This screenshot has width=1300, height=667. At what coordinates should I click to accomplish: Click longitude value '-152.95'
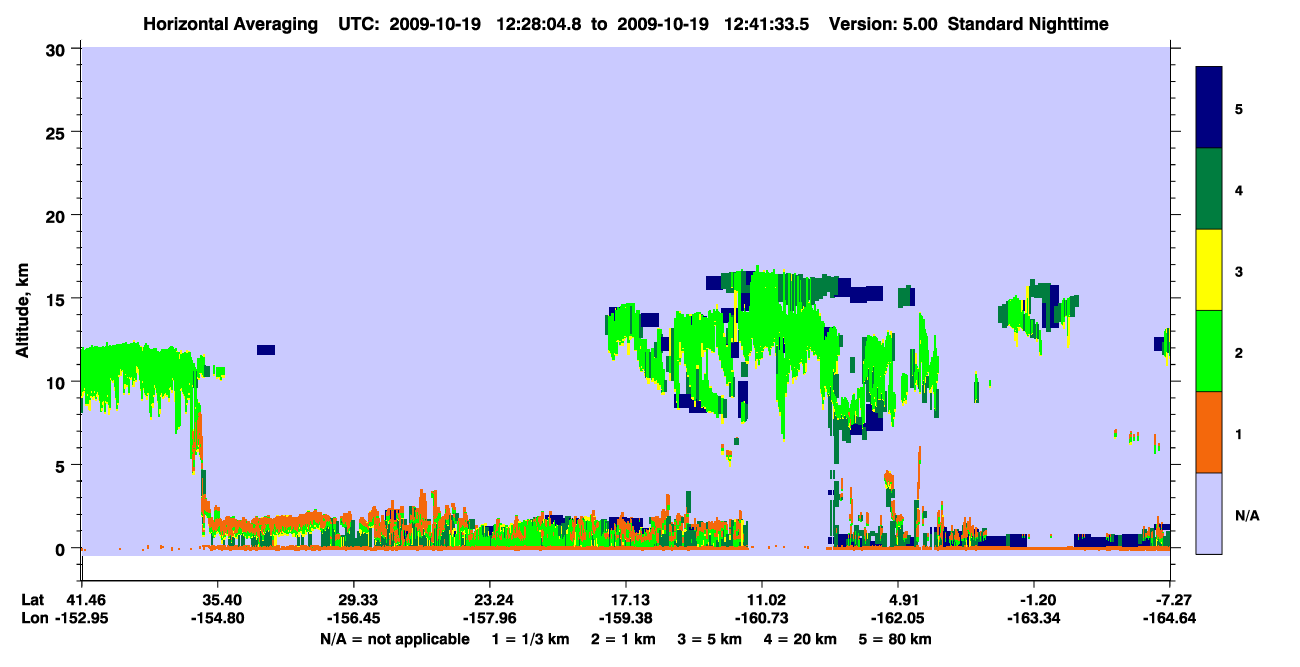point(81,619)
